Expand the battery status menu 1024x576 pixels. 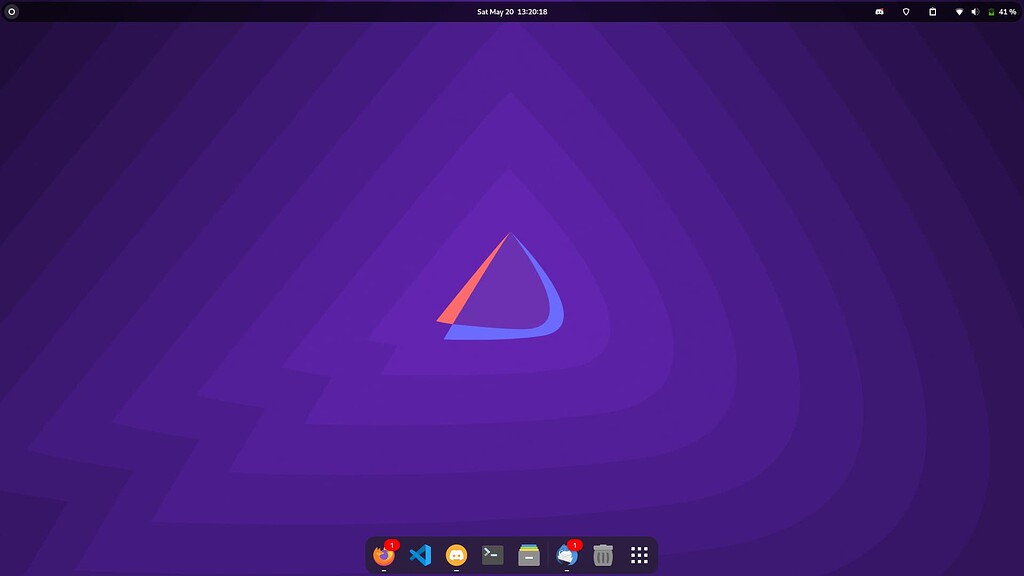(x=990, y=11)
